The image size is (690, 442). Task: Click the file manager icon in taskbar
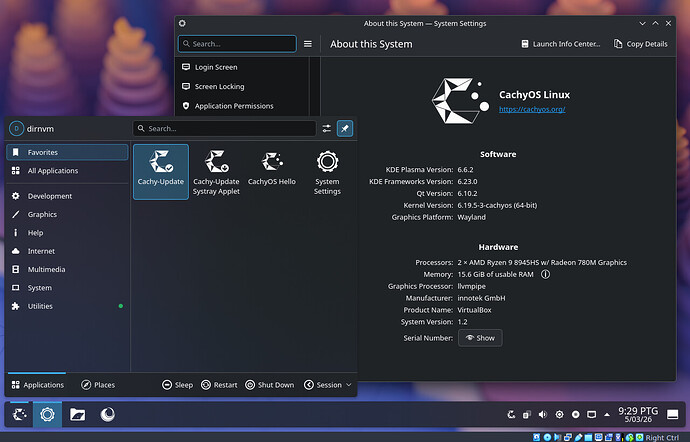click(77, 413)
